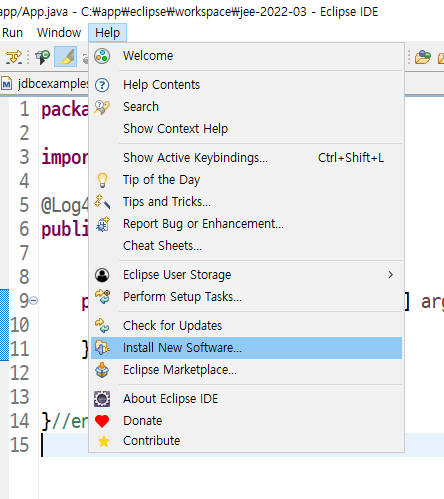Click the Tip of the Day lightbulb icon
Screen dimensions: 444x499
pos(102,180)
